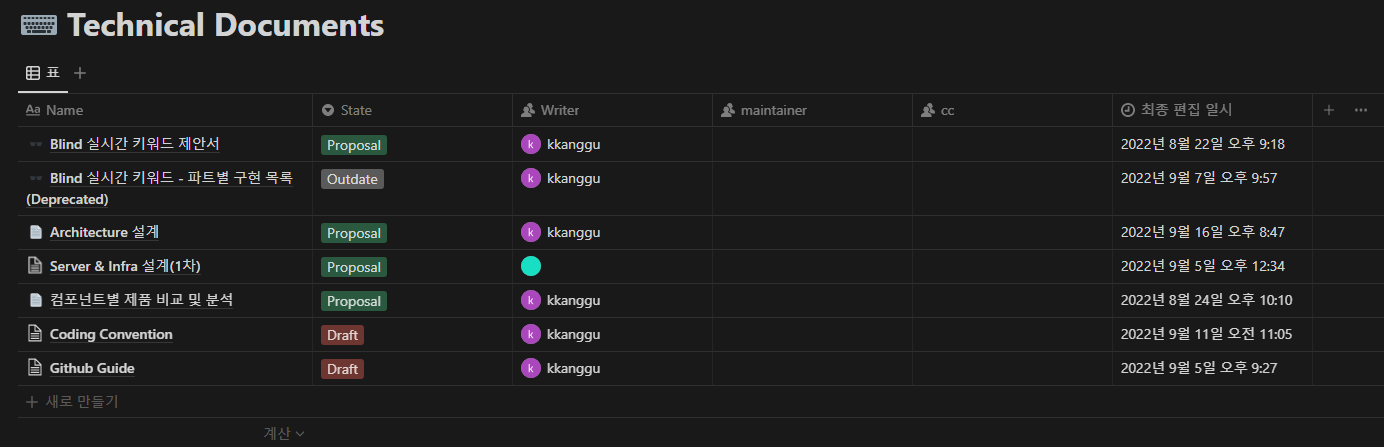Viewport: 1384px width, 447px height.
Task: Click the Writer column header
Action: click(613, 110)
